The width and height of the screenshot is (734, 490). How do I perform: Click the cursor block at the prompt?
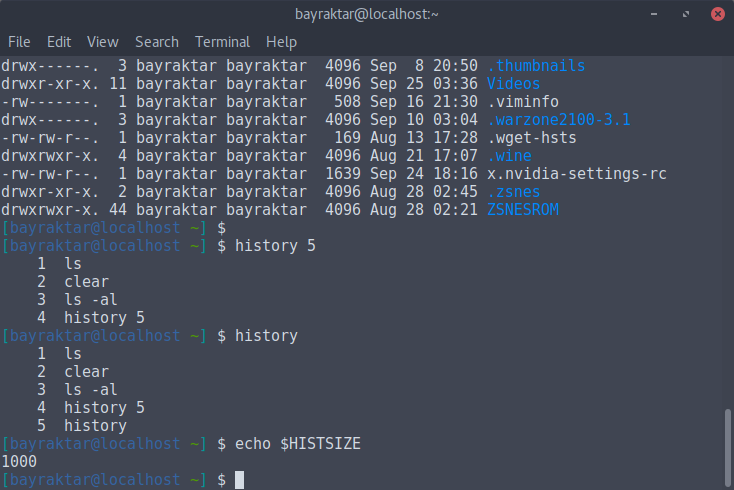(x=239, y=480)
